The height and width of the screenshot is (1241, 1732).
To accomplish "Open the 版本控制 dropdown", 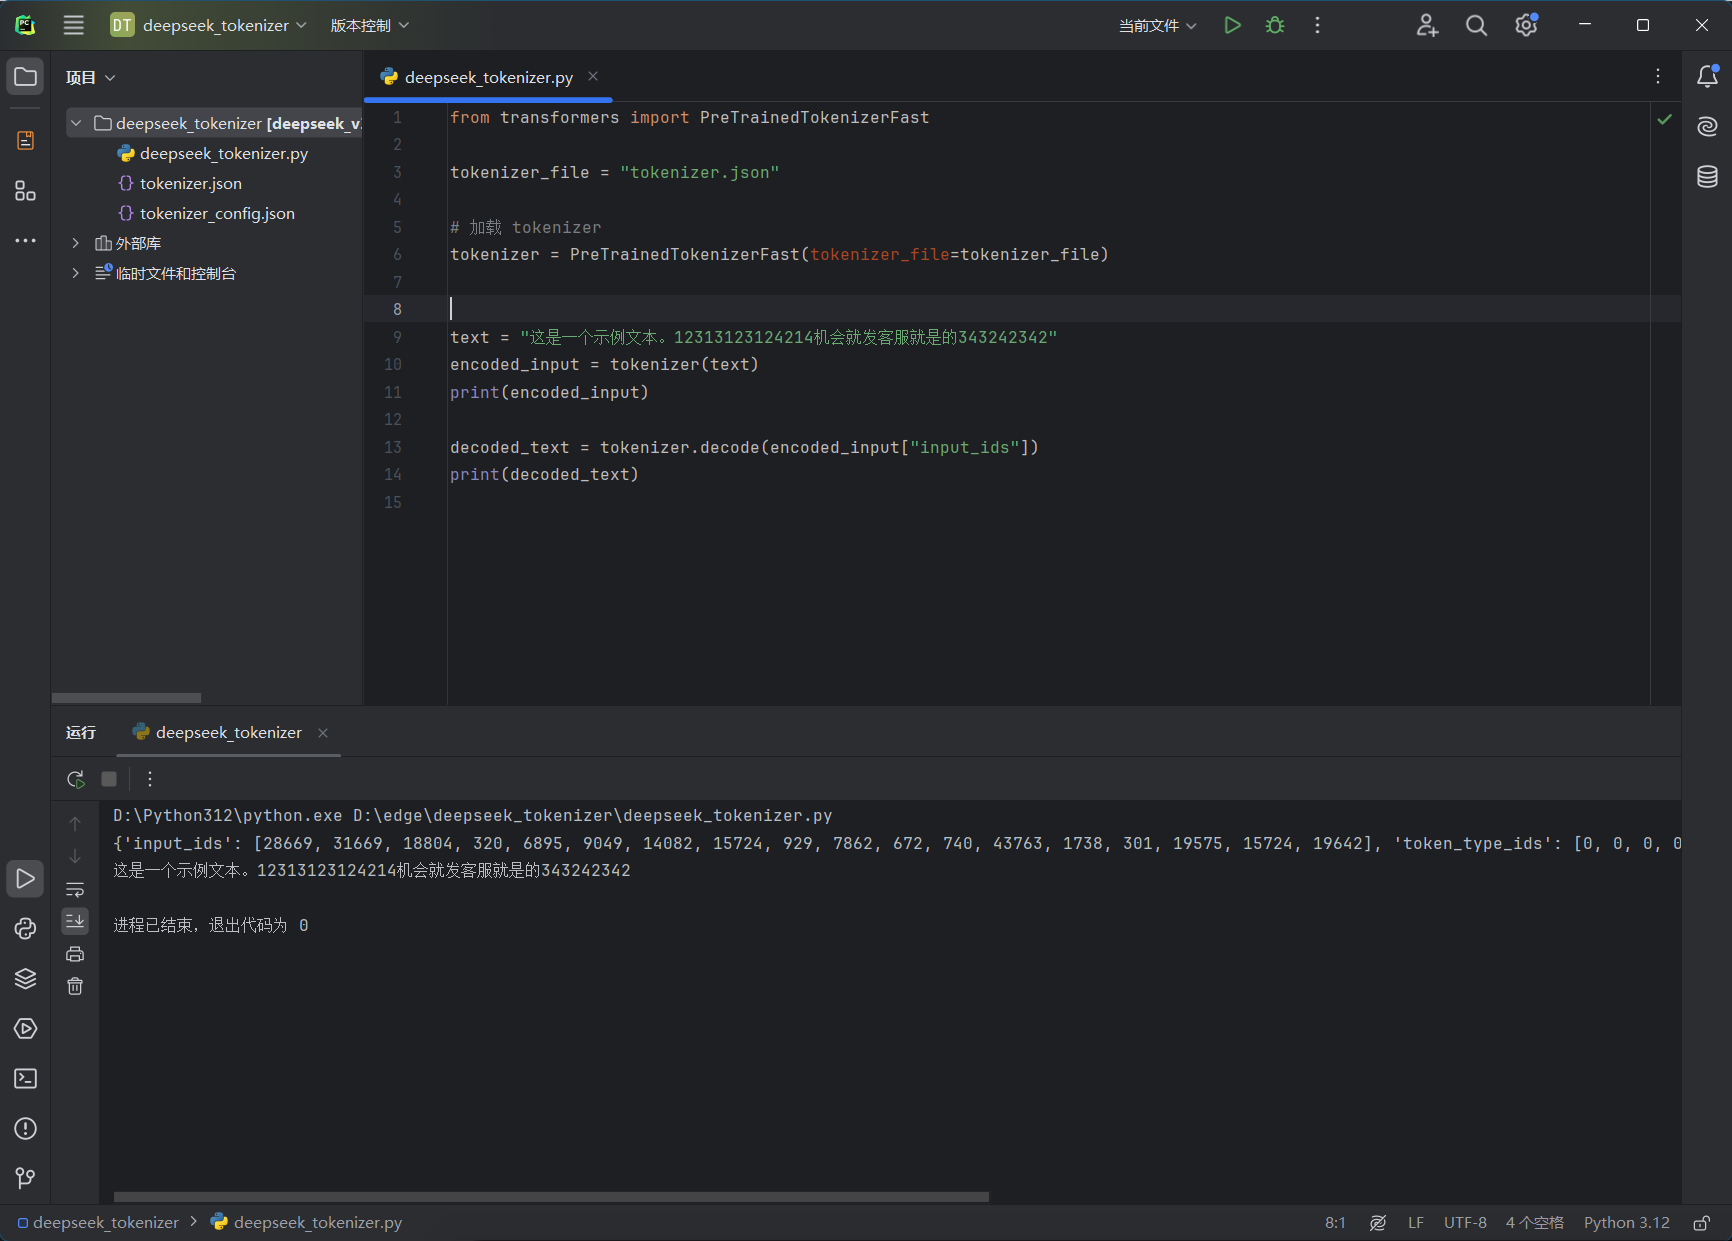I will tap(369, 25).
